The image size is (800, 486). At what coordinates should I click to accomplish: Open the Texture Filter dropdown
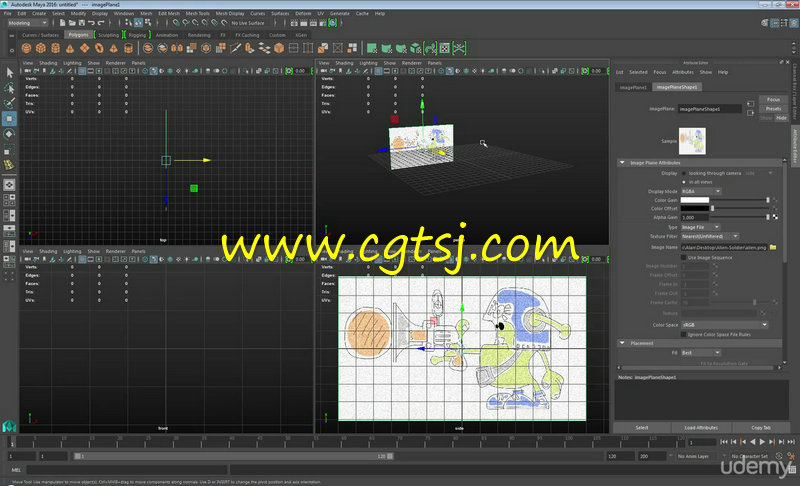710,237
